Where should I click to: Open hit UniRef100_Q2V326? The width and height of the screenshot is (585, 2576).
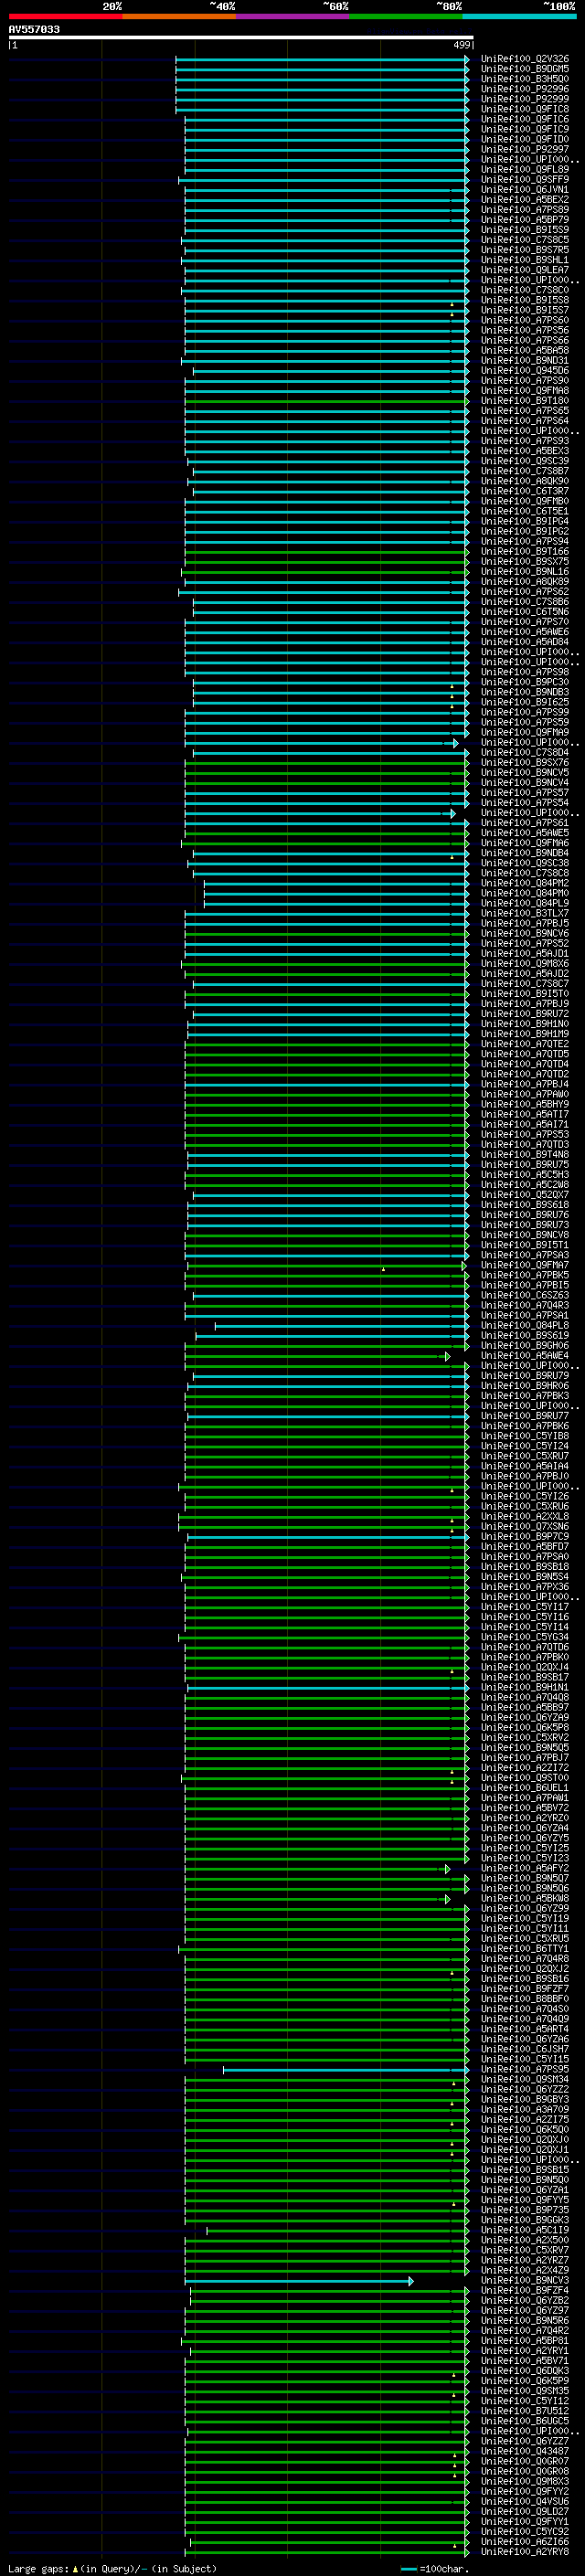point(524,59)
